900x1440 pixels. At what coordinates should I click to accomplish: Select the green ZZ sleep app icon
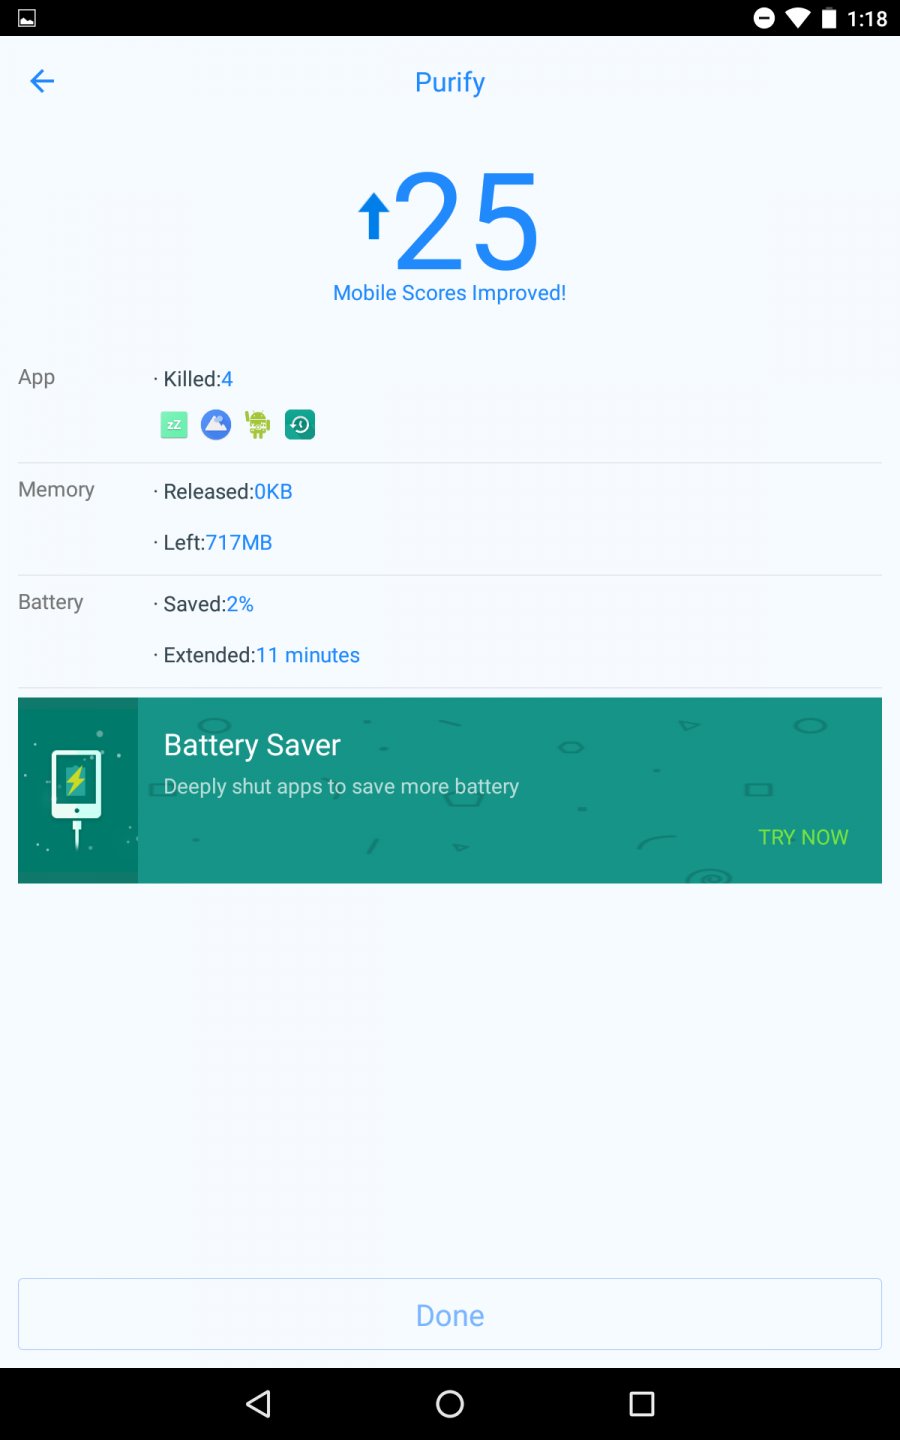click(x=174, y=425)
